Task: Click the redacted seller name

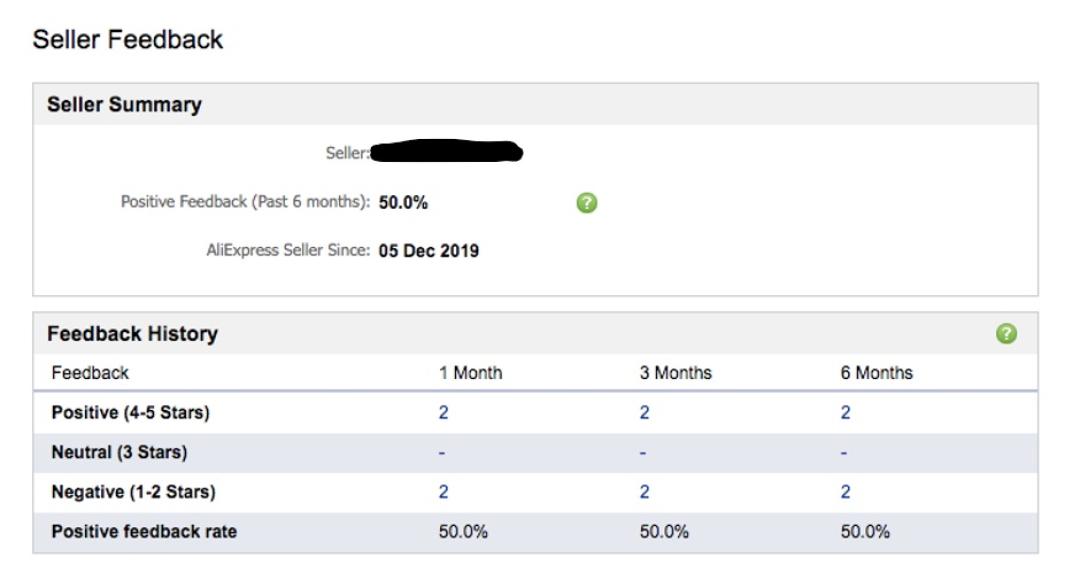Action: [447, 153]
